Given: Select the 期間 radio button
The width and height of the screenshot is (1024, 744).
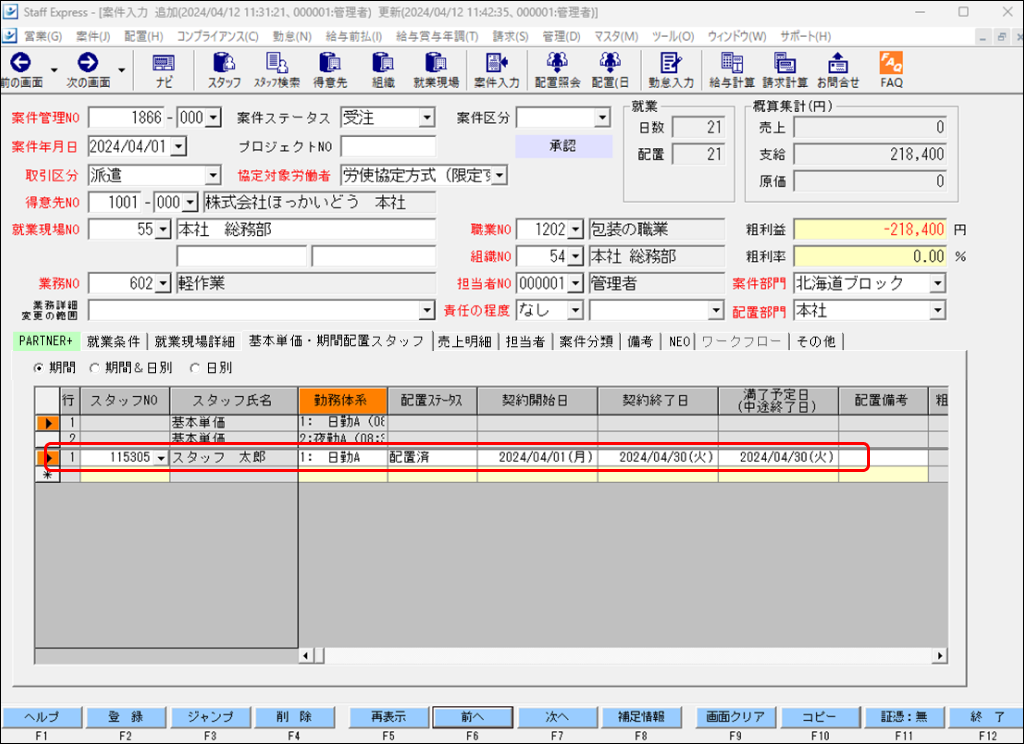Looking at the screenshot, I should pos(40,368).
